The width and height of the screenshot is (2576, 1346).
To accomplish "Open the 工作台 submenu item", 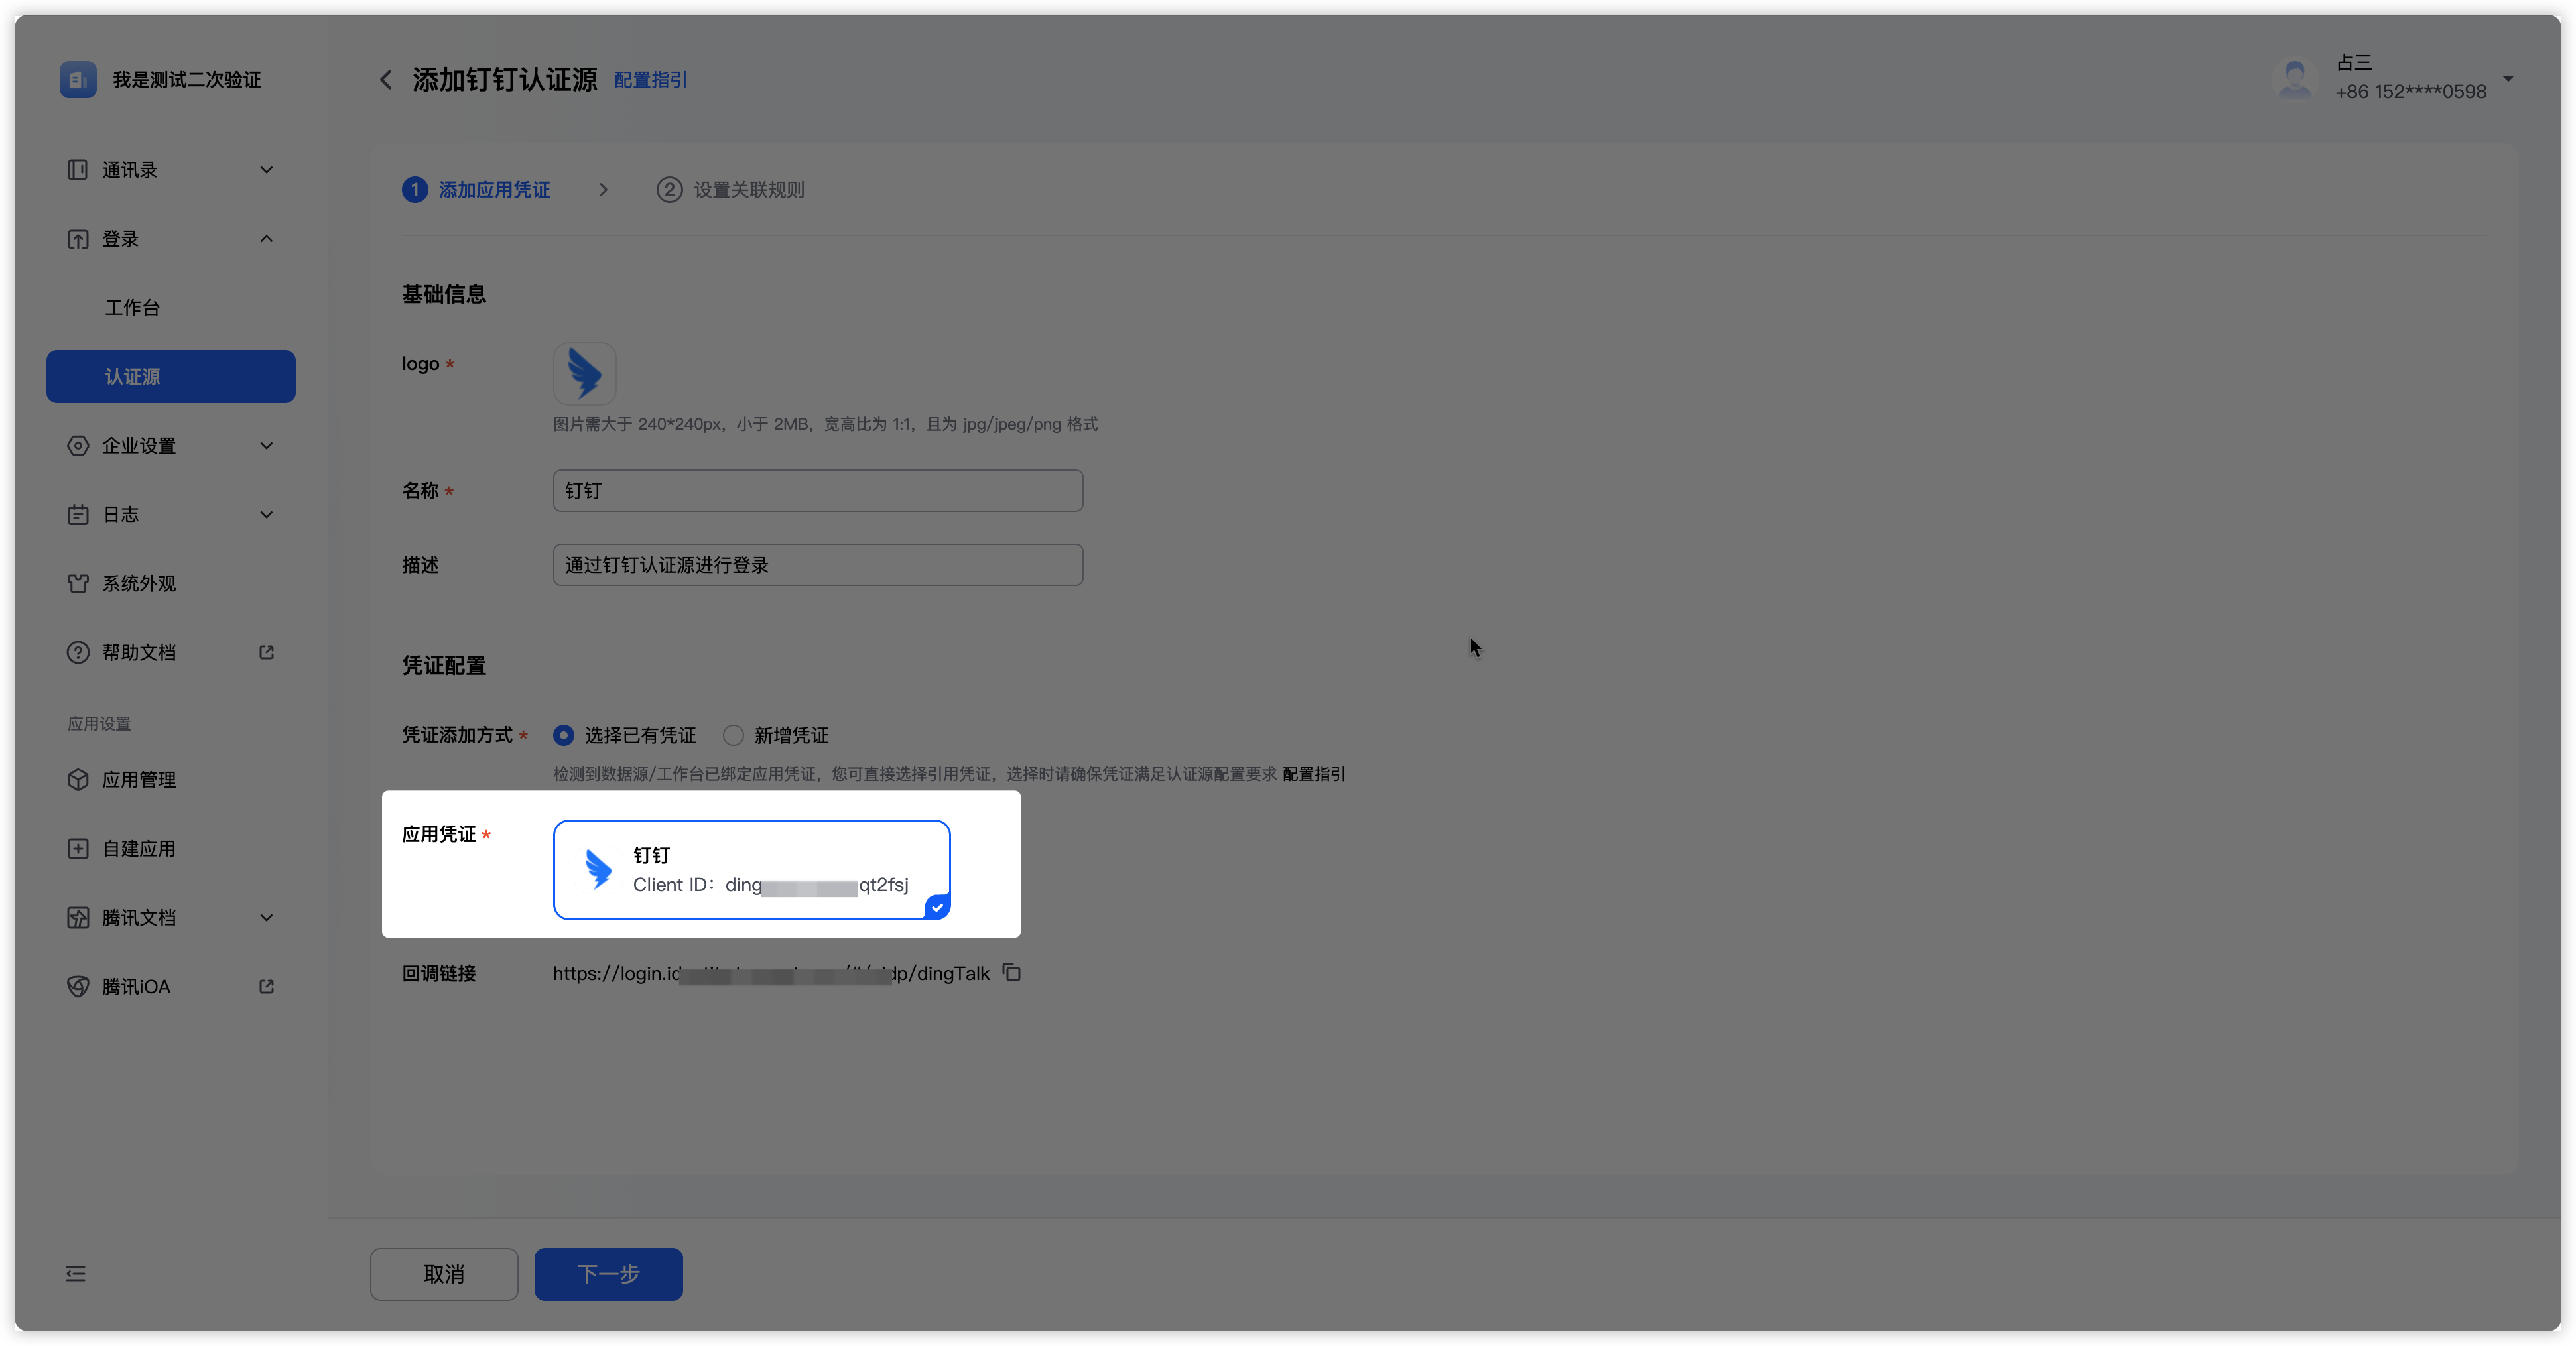I will [132, 308].
